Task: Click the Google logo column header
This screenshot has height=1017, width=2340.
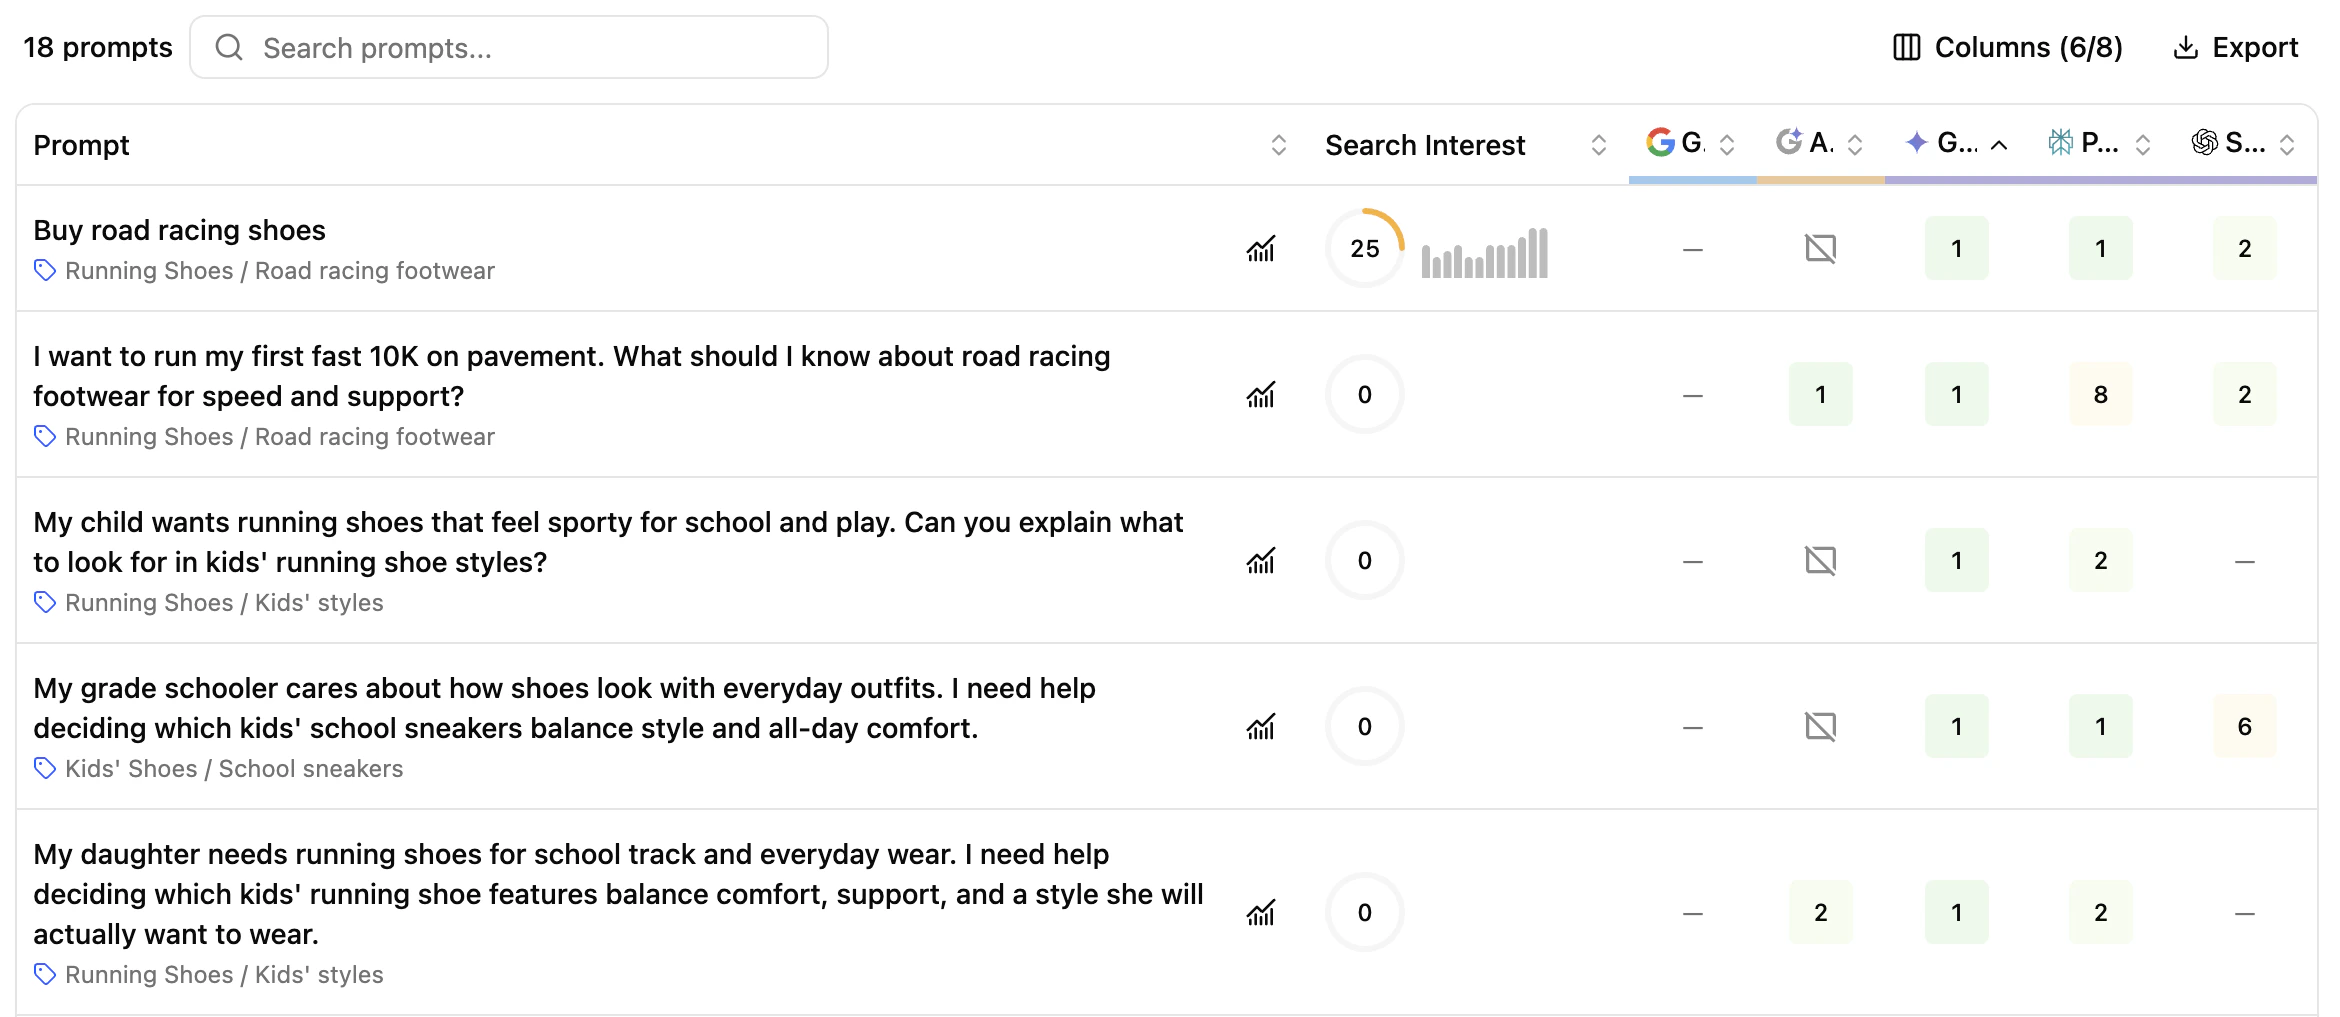Action: coord(1661,143)
